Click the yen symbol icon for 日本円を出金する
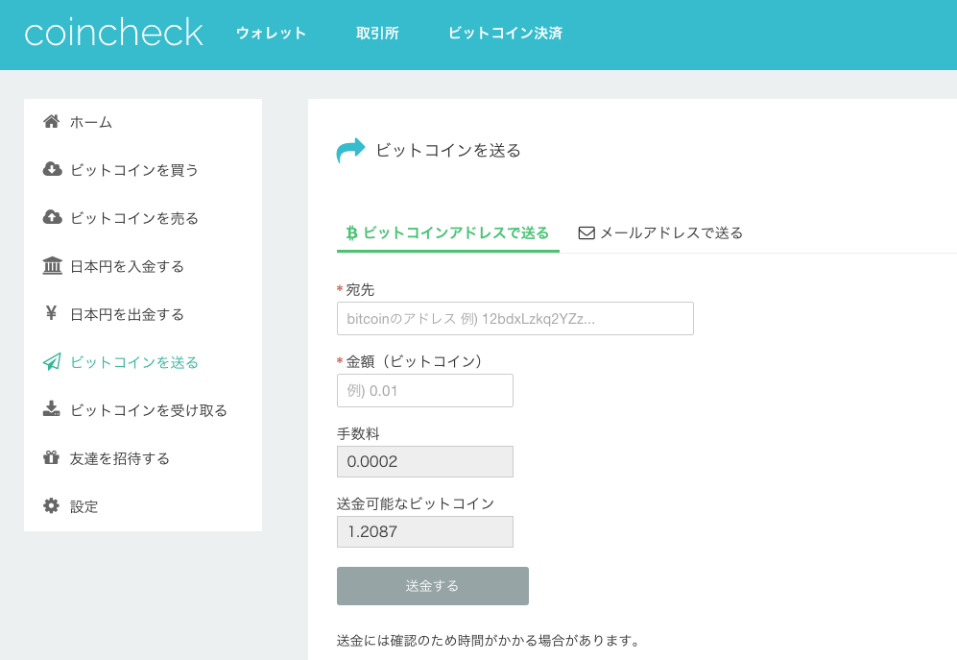The height and width of the screenshot is (660, 957). pos(51,313)
